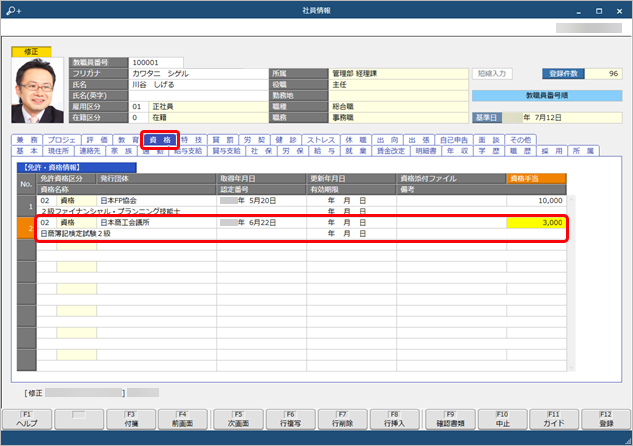Go to next screen with F5 次画面
The image size is (633, 446).
(x=238, y=418)
